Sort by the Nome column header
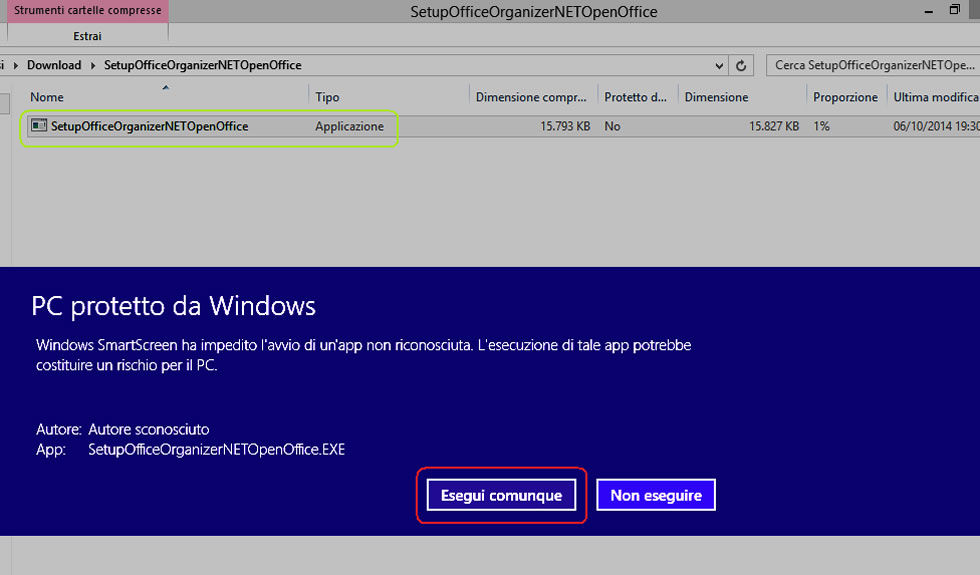 [47, 97]
